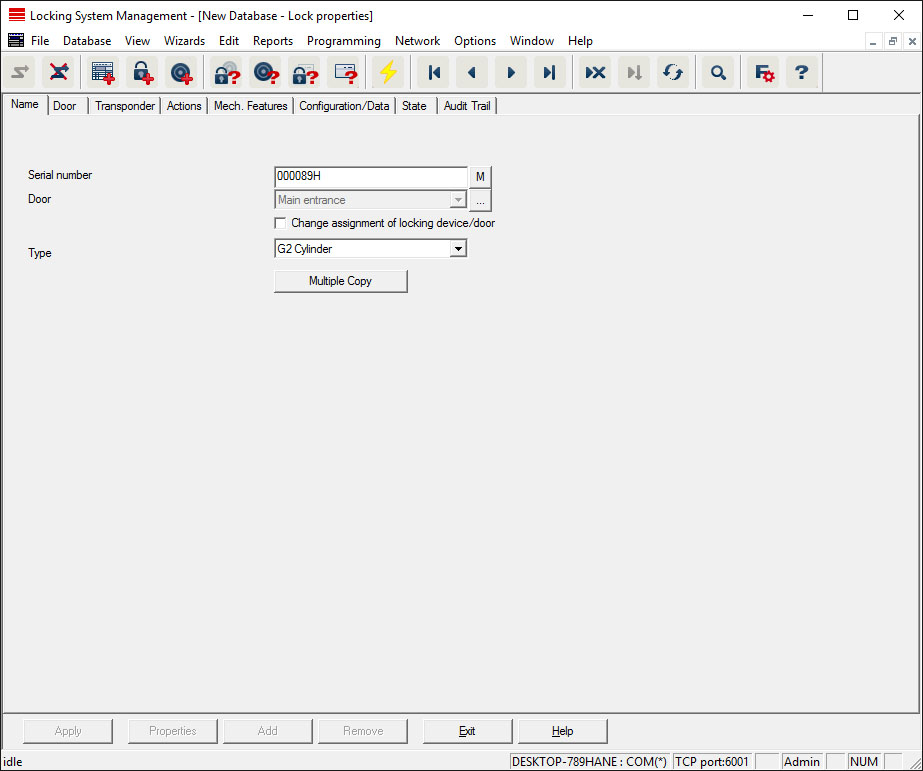923x771 pixels.
Task: Click the yellow lightning bolt program icon
Action: click(387, 72)
